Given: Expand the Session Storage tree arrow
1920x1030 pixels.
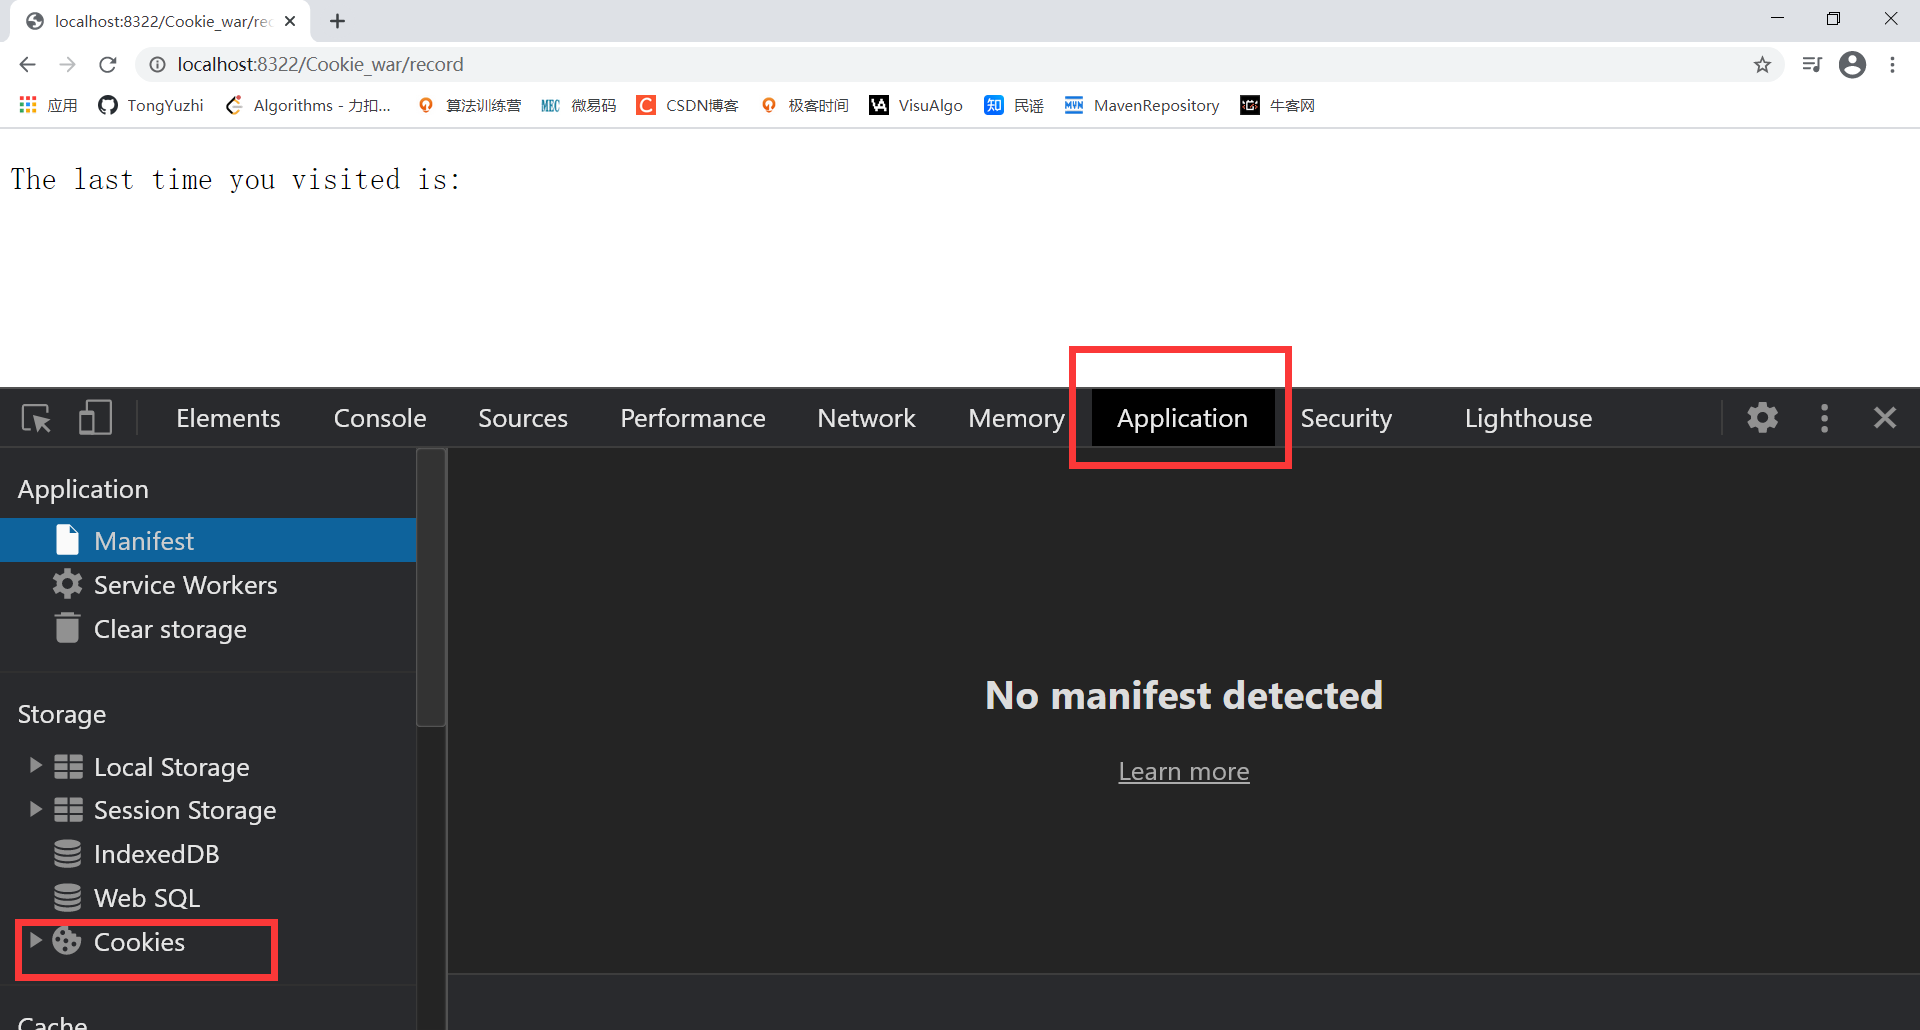Looking at the screenshot, I should 35,809.
